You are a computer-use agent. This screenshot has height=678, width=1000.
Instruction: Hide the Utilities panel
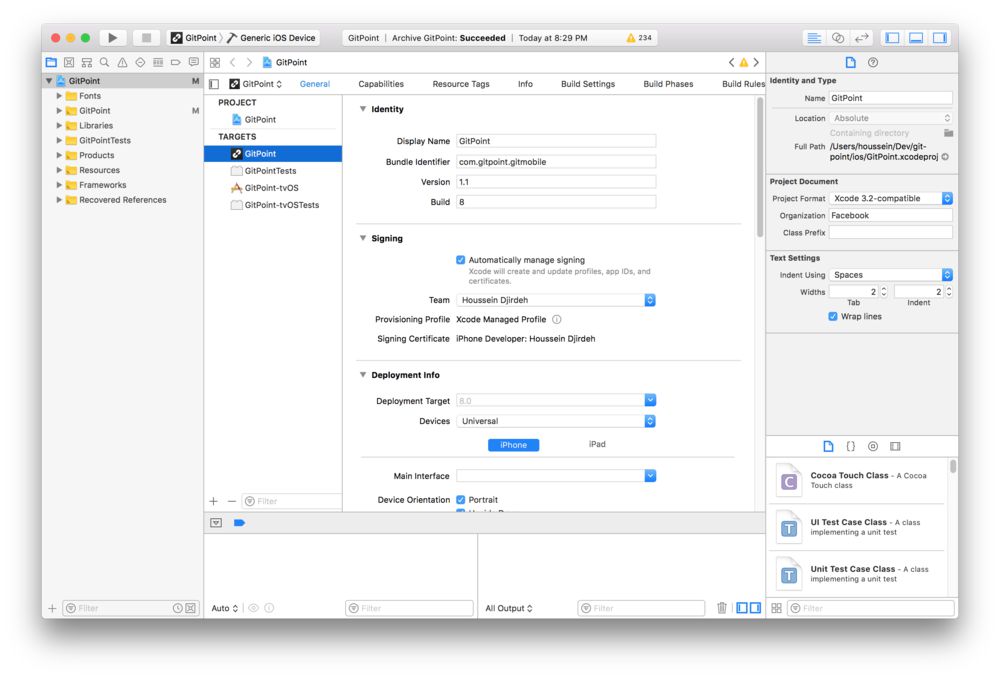point(939,38)
